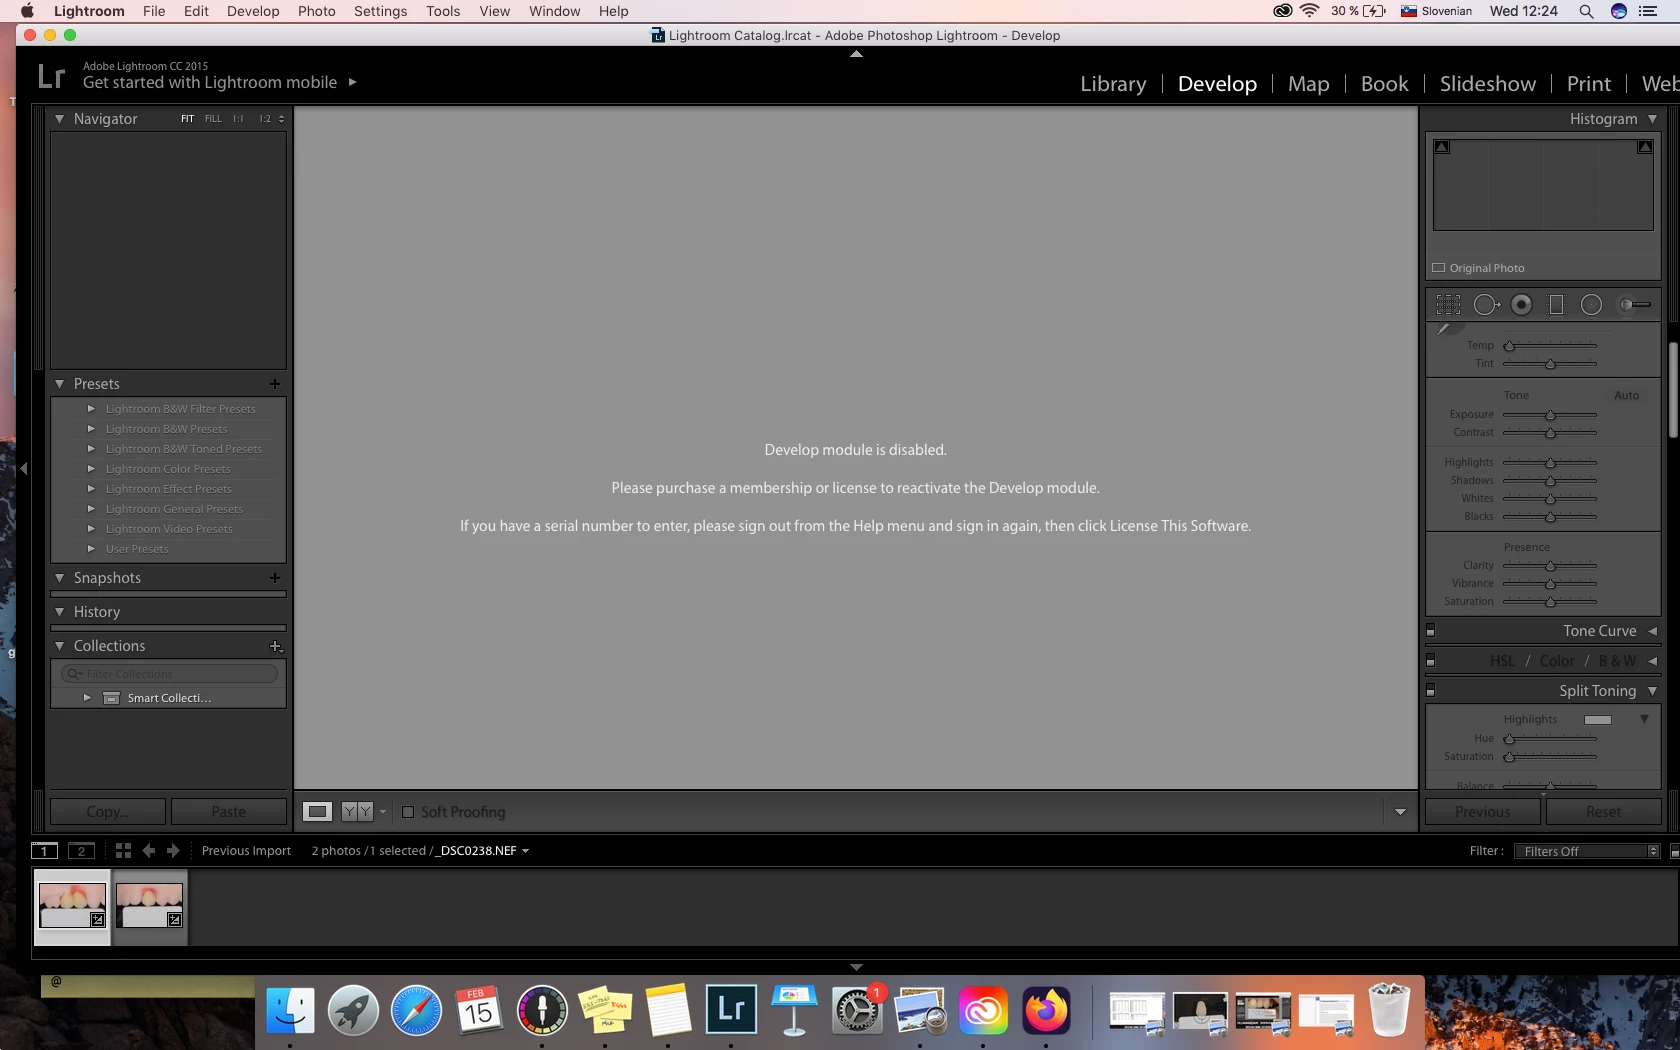Add a new snapshot with plus icon
Image resolution: width=1680 pixels, height=1050 pixels.
click(x=275, y=578)
